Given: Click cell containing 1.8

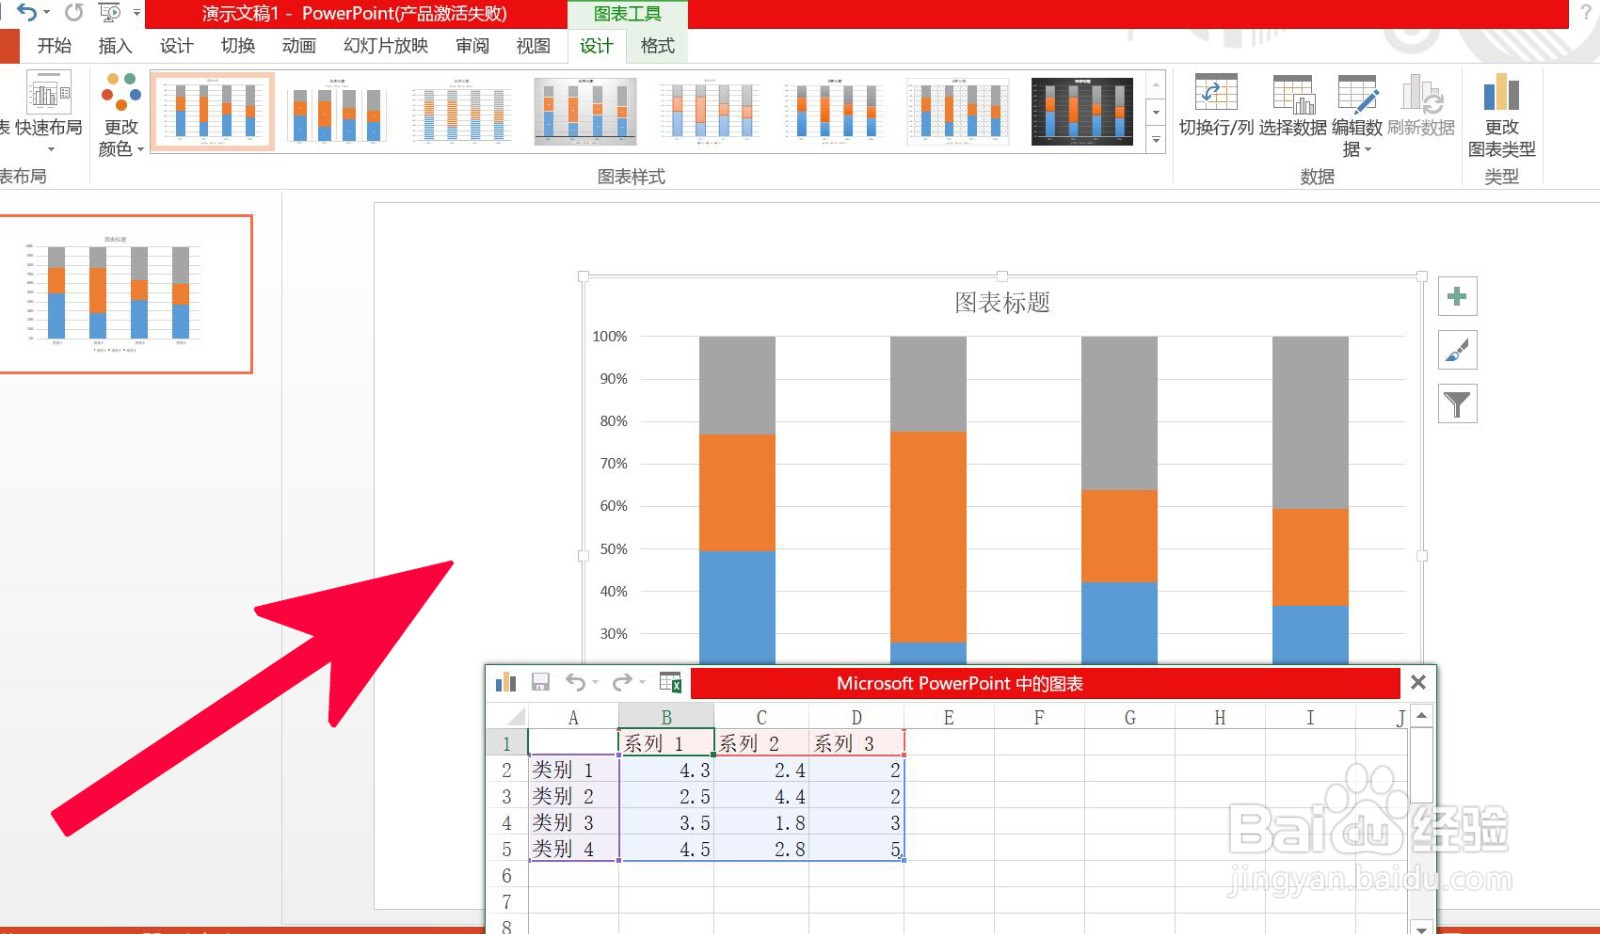Looking at the screenshot, I should 761,822.
